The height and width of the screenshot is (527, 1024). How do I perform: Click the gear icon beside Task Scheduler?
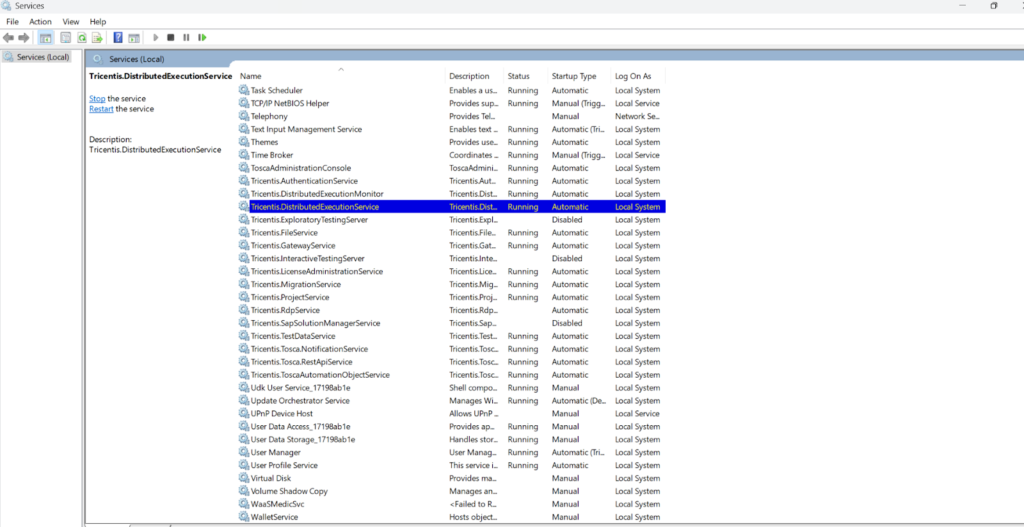coord(244,90)
